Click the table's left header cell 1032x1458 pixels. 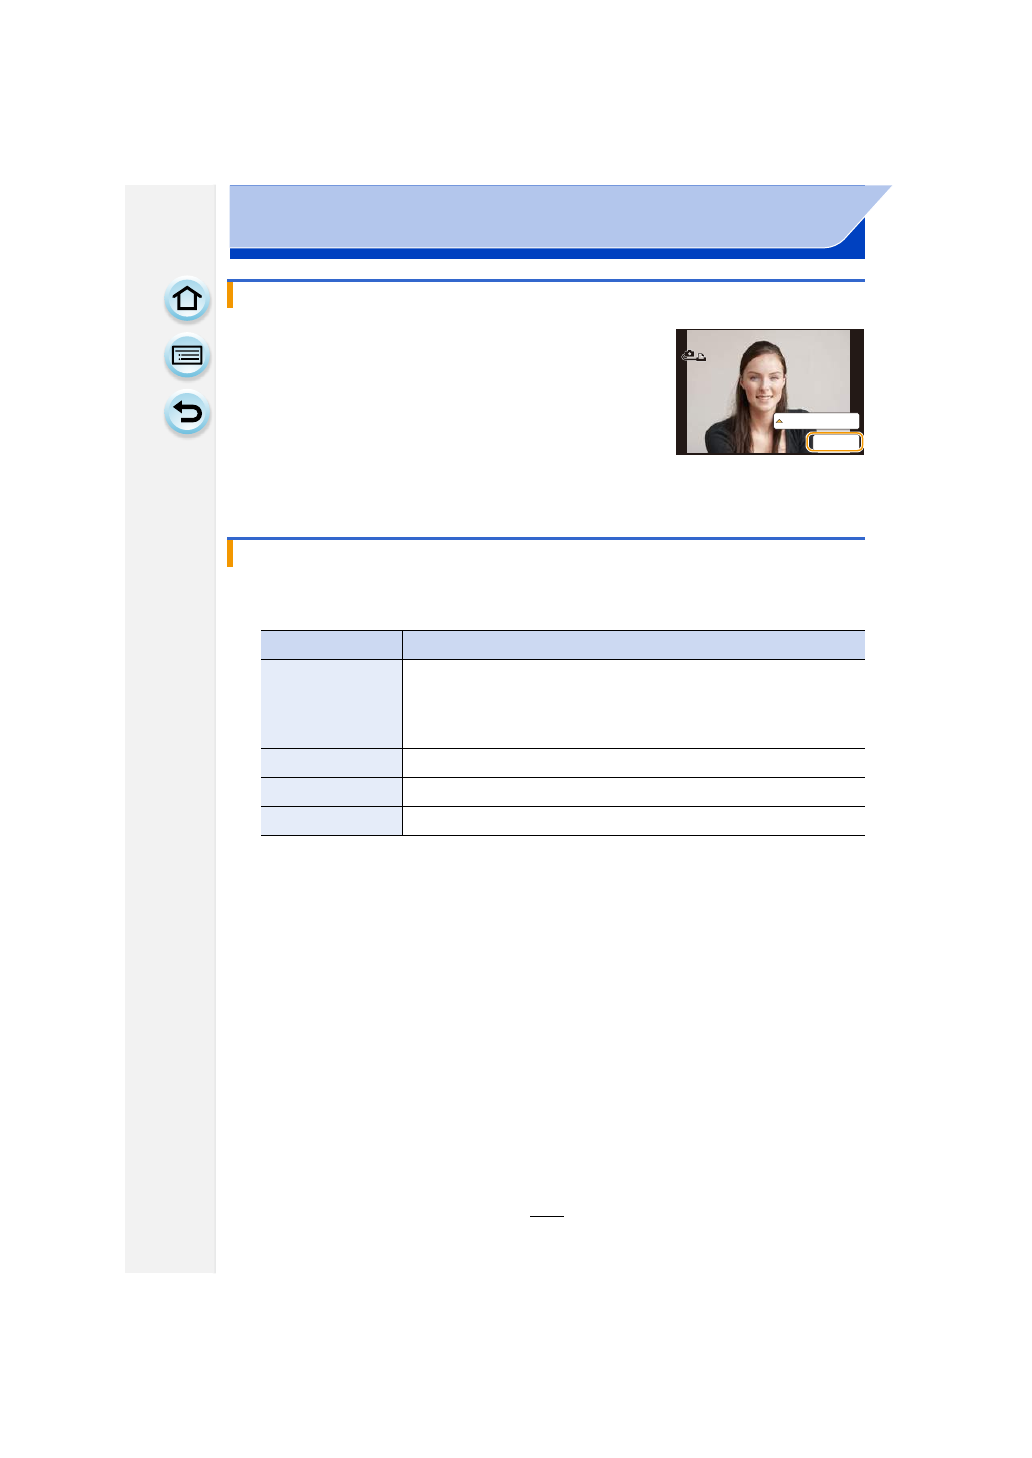click(x=331, y=645)
